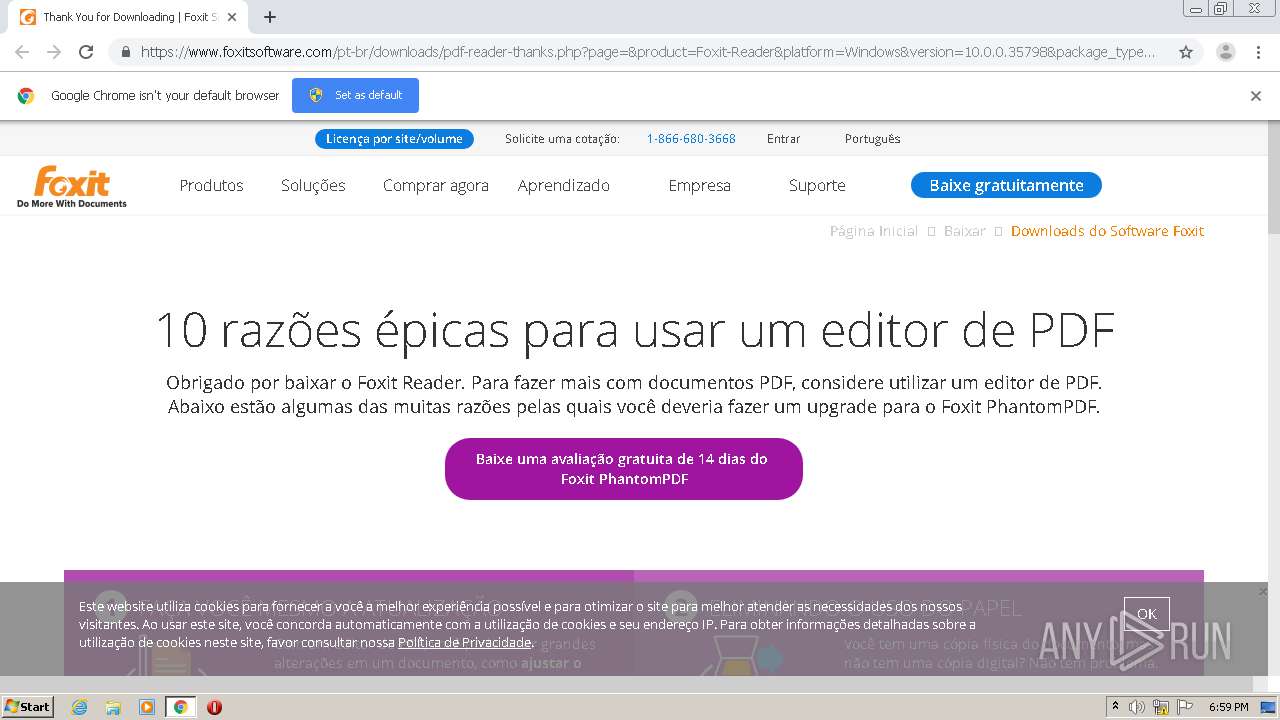The width and height of the screenshot is (1280, 720).
Task: Open the Português language selector
Action: coord(872,139)
